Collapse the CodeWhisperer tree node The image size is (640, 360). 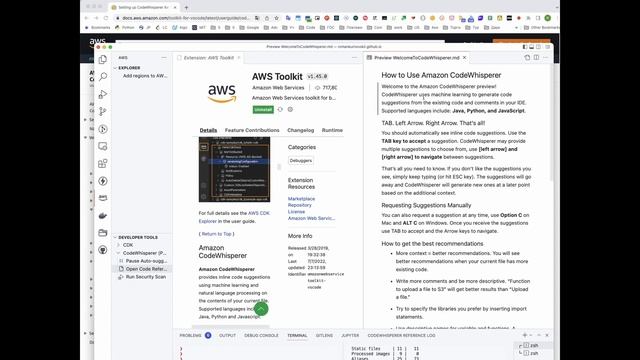coord(119,253)
